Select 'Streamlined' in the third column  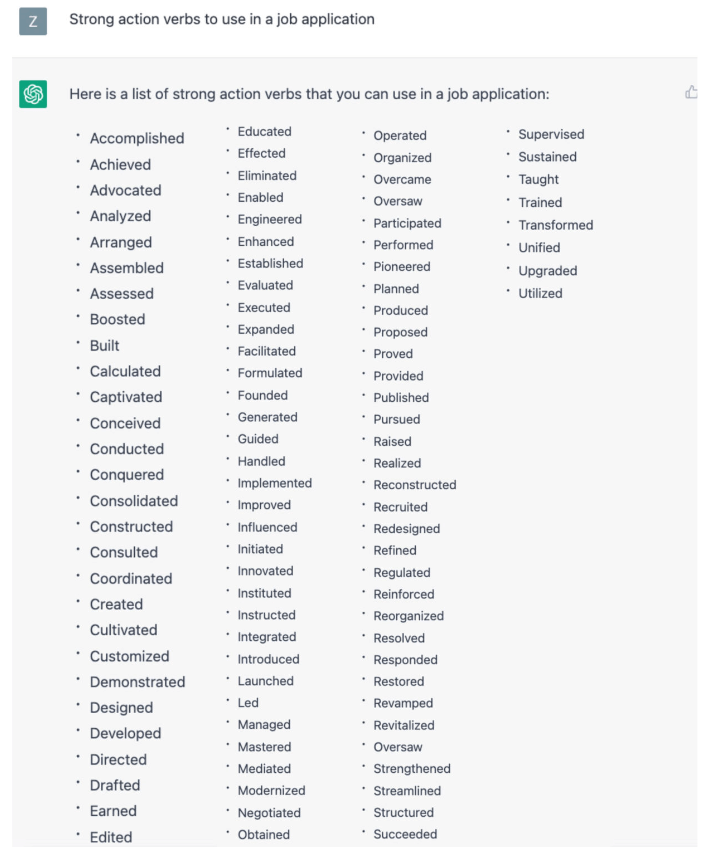pos(407,790)
